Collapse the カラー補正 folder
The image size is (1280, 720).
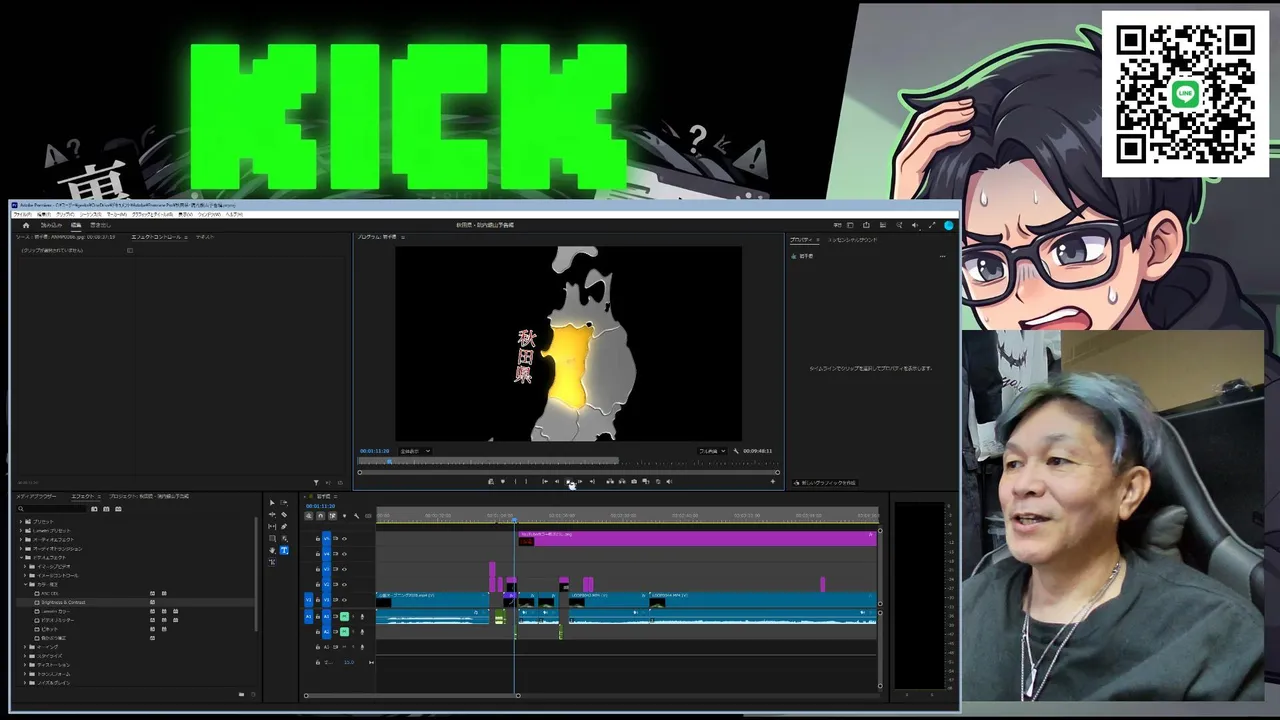click(x=26, y=585)
